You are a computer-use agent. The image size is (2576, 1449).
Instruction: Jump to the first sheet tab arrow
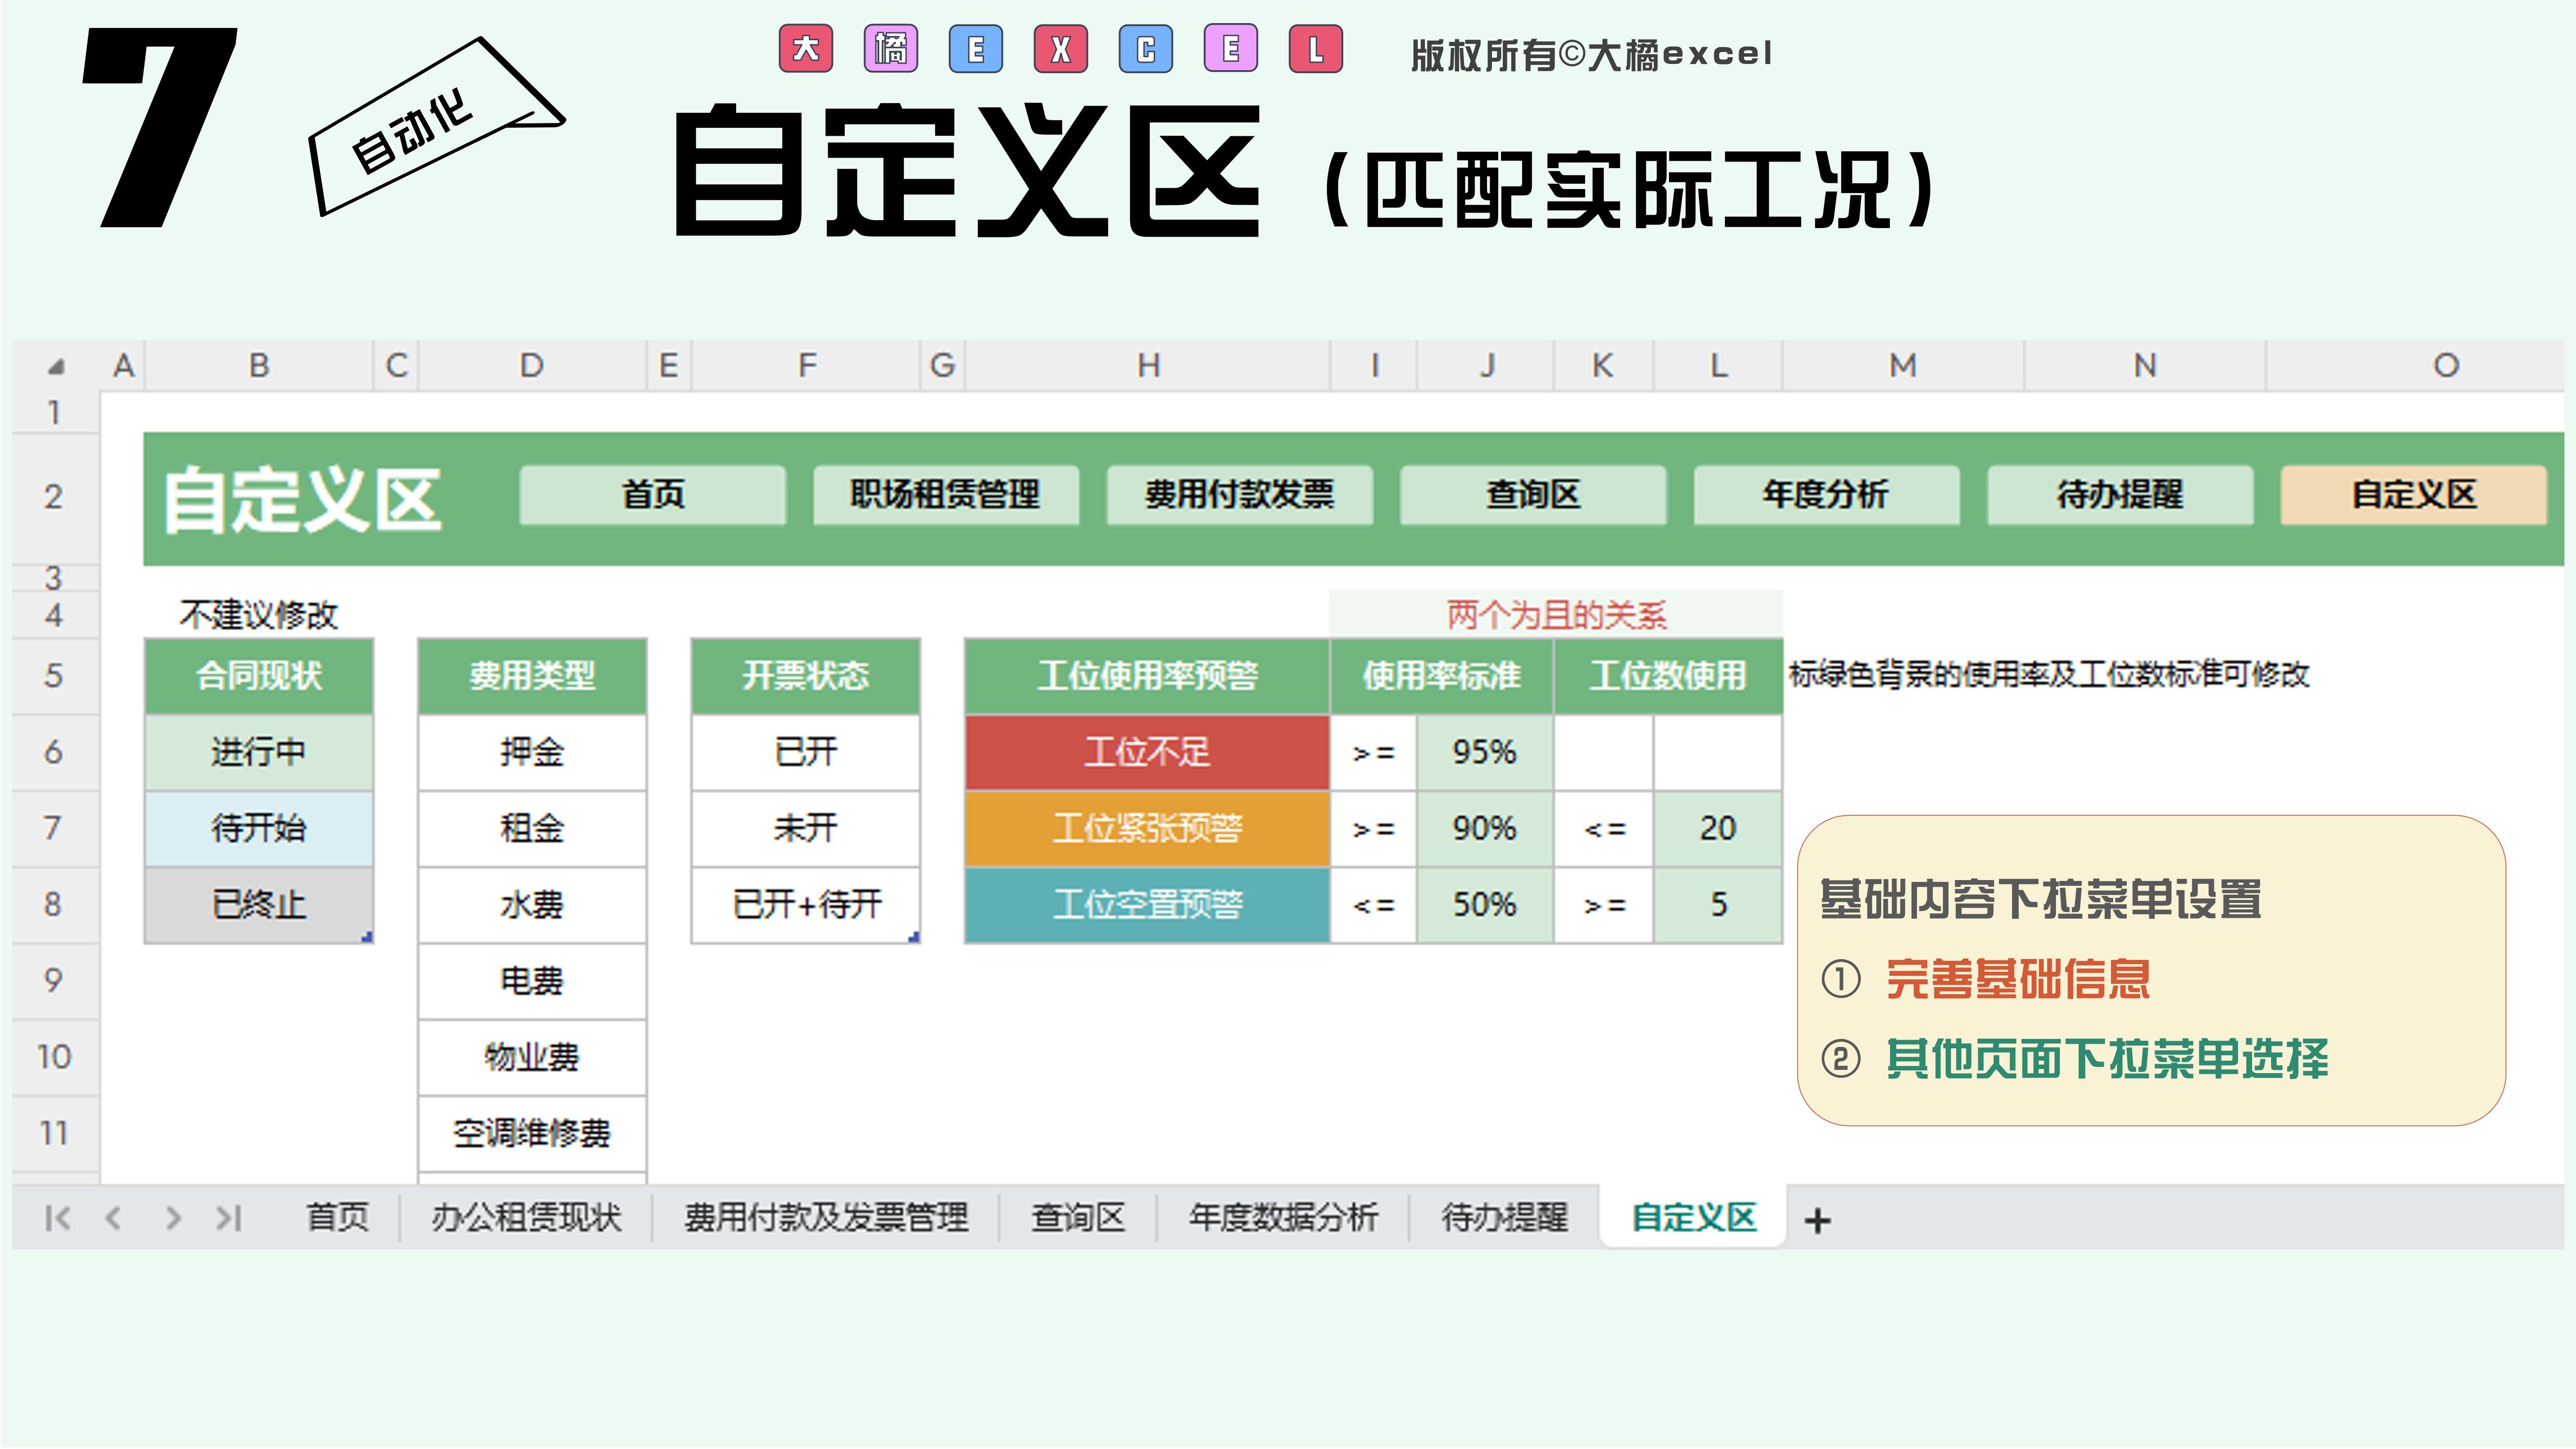tap(57, 1217)
